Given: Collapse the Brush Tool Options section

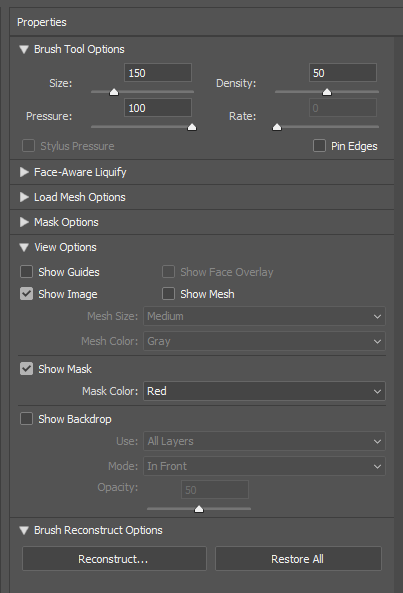Looking at the screenshot, I should tap(24, 50).
